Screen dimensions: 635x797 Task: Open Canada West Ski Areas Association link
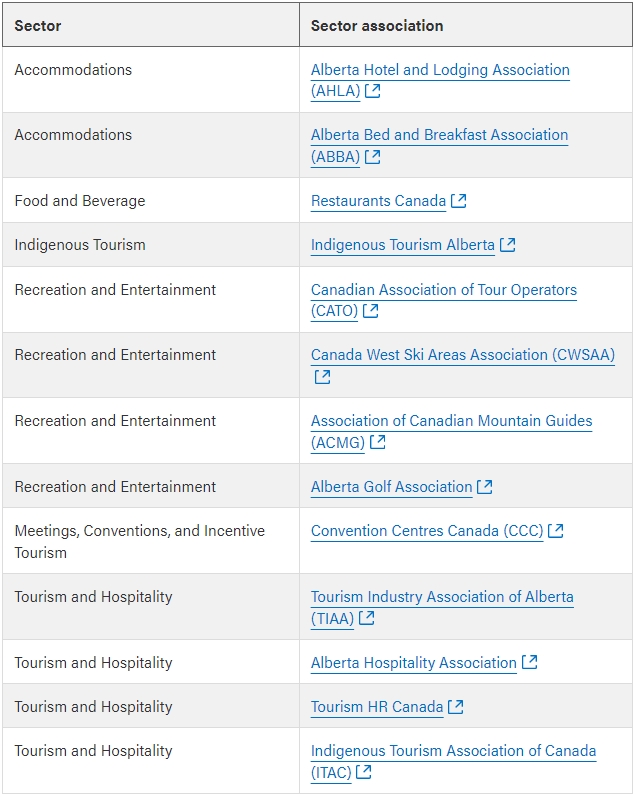(x=462, y=355)
